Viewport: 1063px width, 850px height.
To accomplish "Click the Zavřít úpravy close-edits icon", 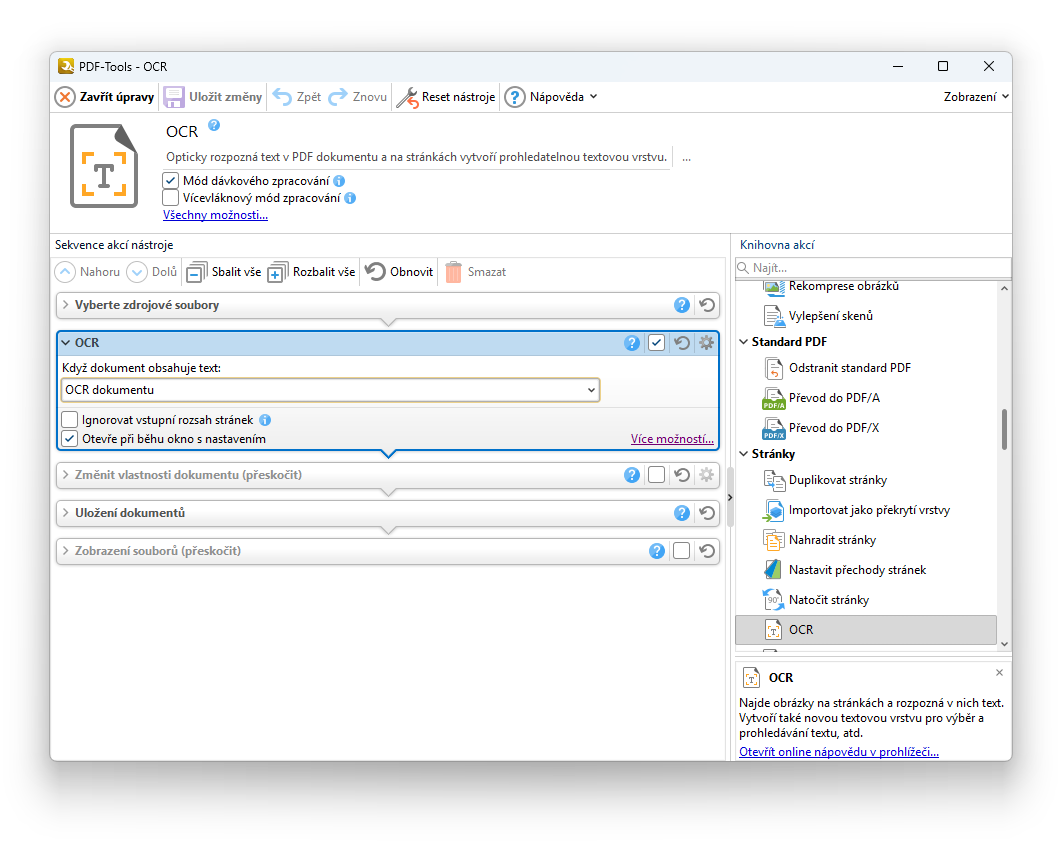I will click(65, 97).
